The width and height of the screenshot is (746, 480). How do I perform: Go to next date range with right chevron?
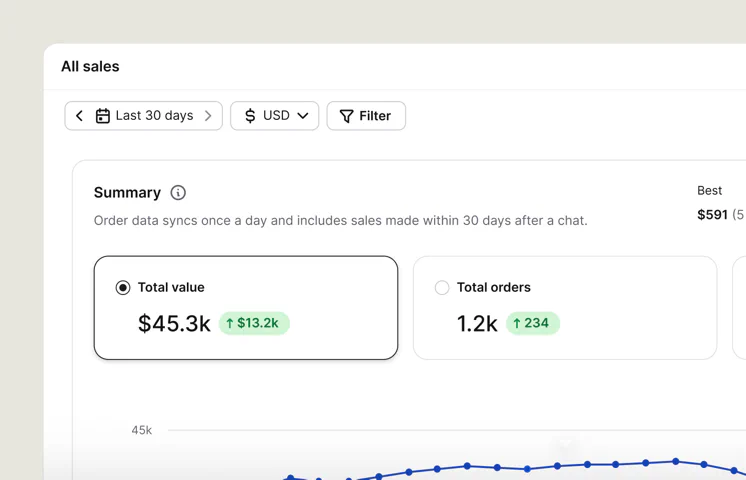pyautogui.click(x=208, y=116)
